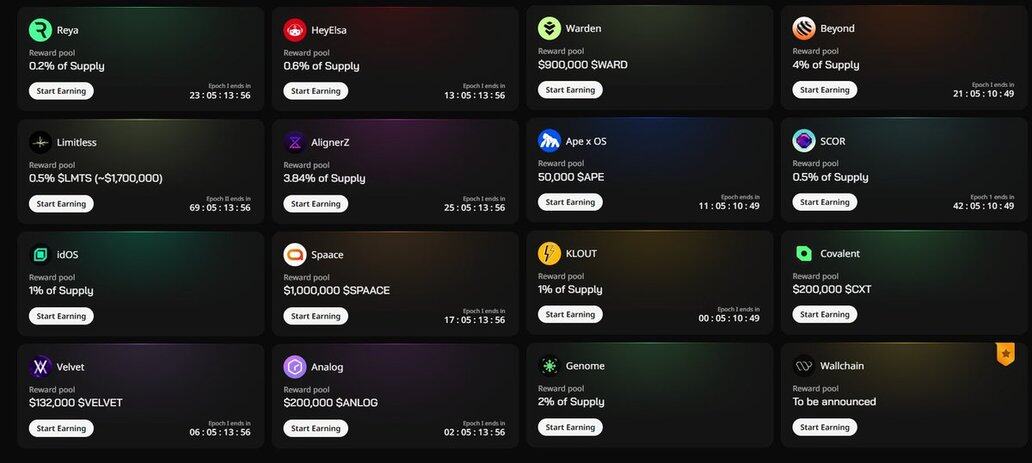The image size is (1032, 463).
Task: Click the KLOUT lightning bolt icon
Action: [x=549, y=253]
